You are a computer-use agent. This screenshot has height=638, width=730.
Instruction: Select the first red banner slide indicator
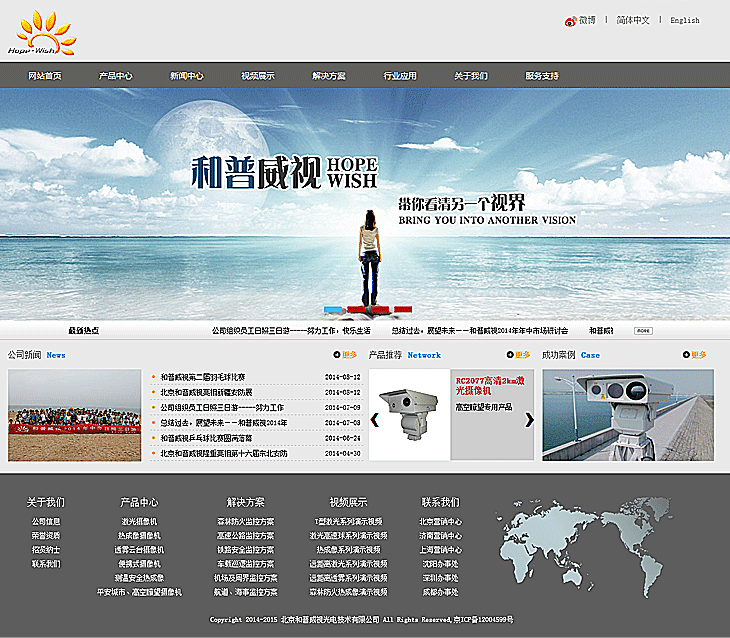[356, 309]
